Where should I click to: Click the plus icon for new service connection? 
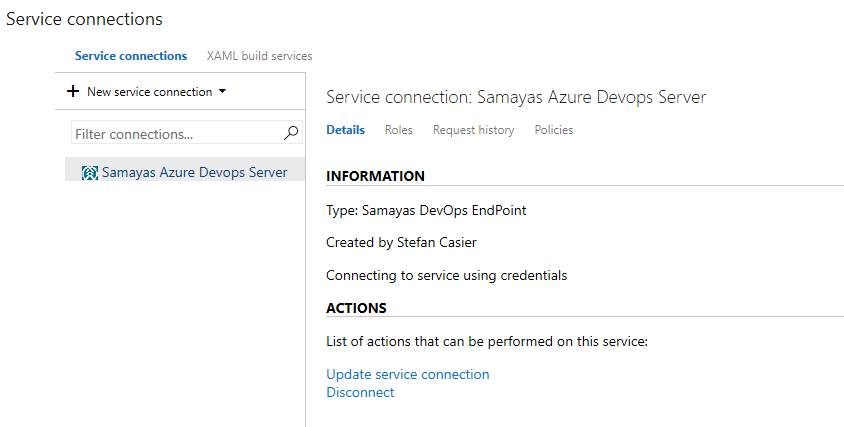73,92
